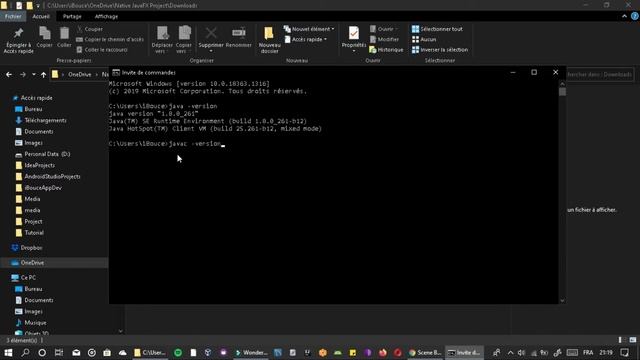Collapse the ribbon with the chevron

coord(624,16)
